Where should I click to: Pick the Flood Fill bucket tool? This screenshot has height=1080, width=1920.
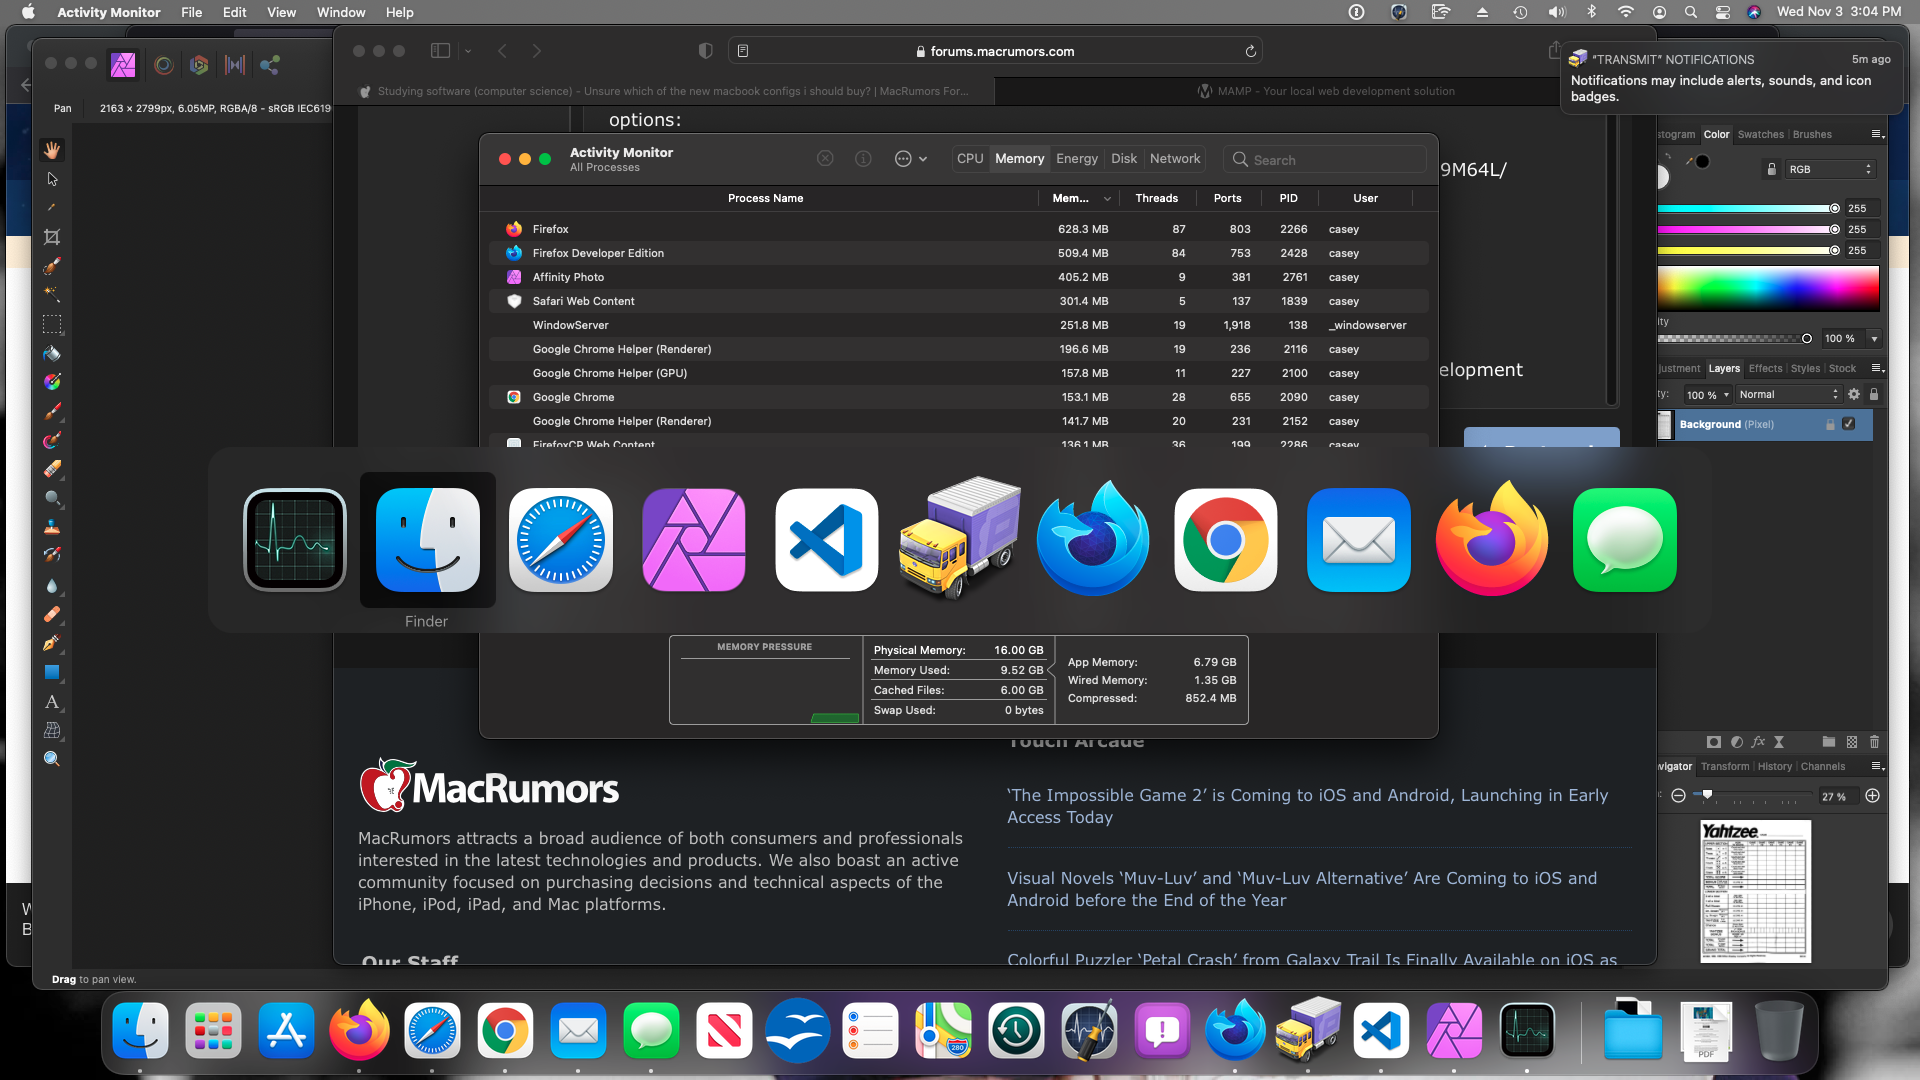(52, 353)
